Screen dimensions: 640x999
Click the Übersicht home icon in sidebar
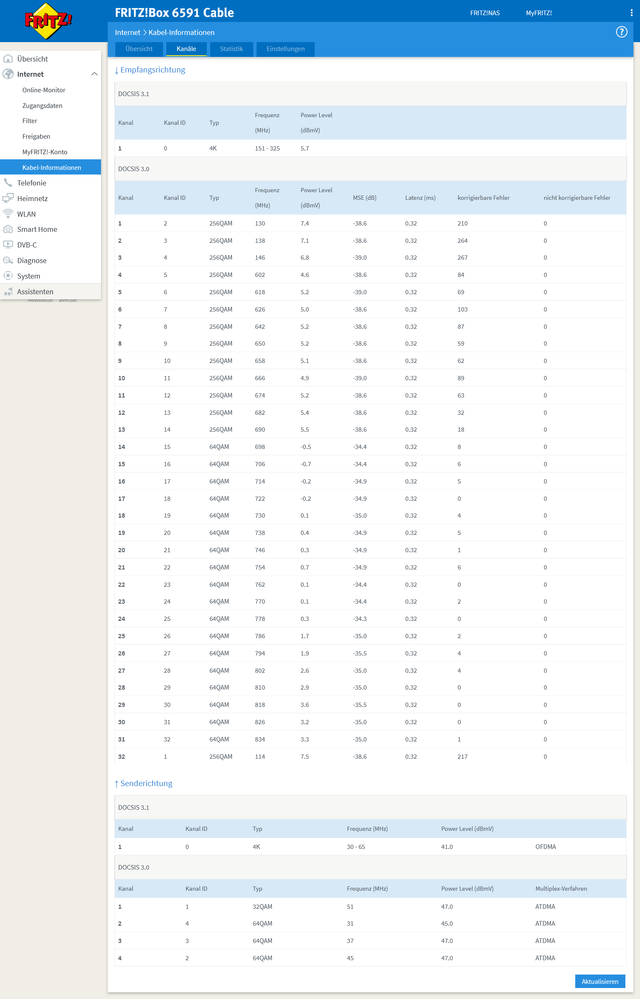click(x=8, y=59)
